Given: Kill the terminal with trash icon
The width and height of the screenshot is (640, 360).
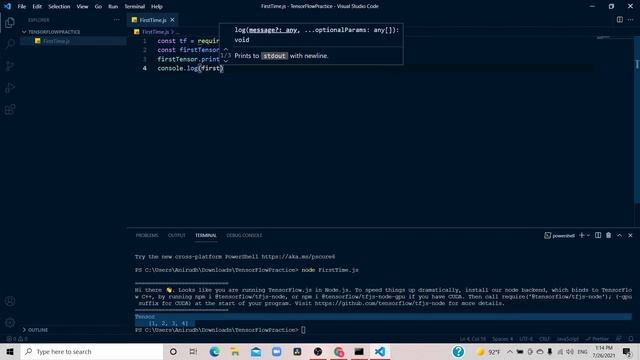Looking at the screenshot, I should tap(609, 235).
